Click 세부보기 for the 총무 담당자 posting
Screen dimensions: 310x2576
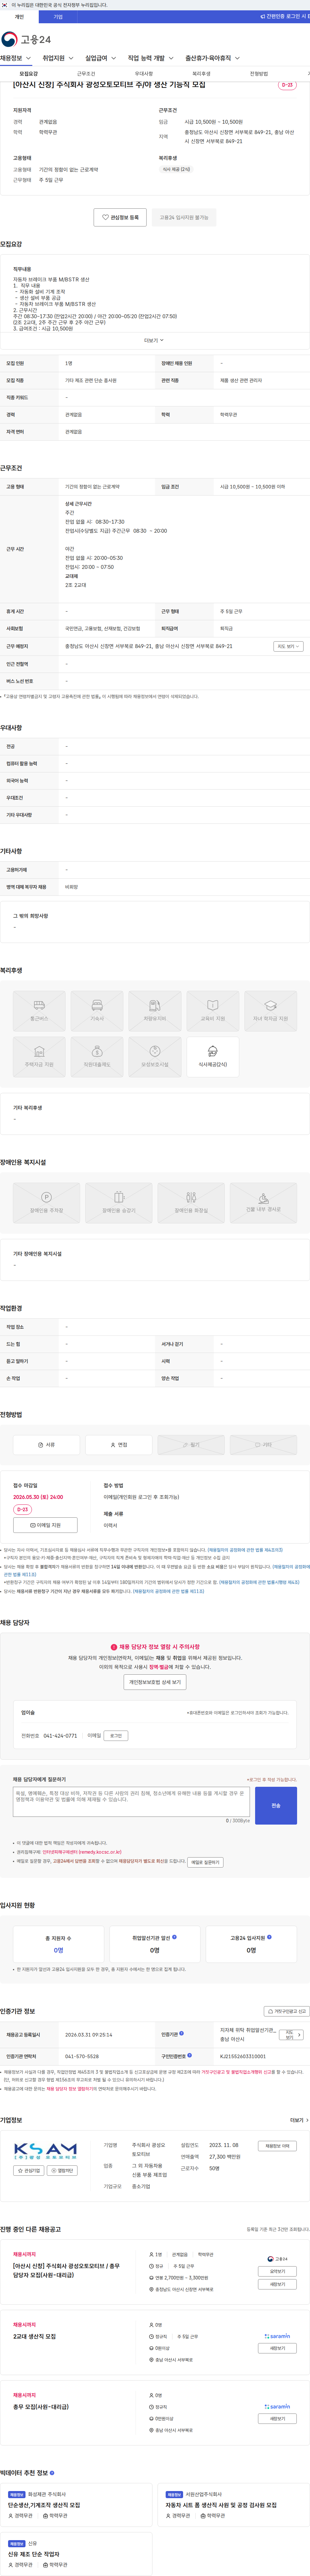[x=277, y=2284]
